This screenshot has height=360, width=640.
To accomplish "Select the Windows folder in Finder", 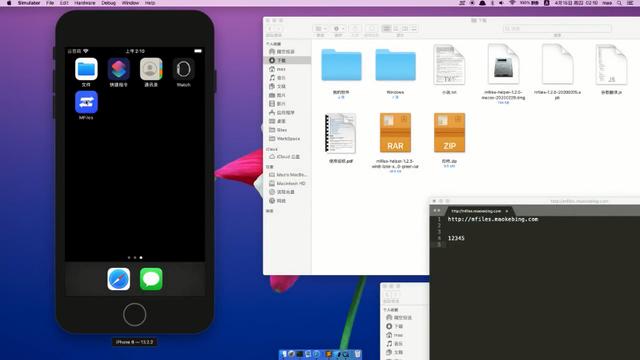I will [x=396, y=65].
